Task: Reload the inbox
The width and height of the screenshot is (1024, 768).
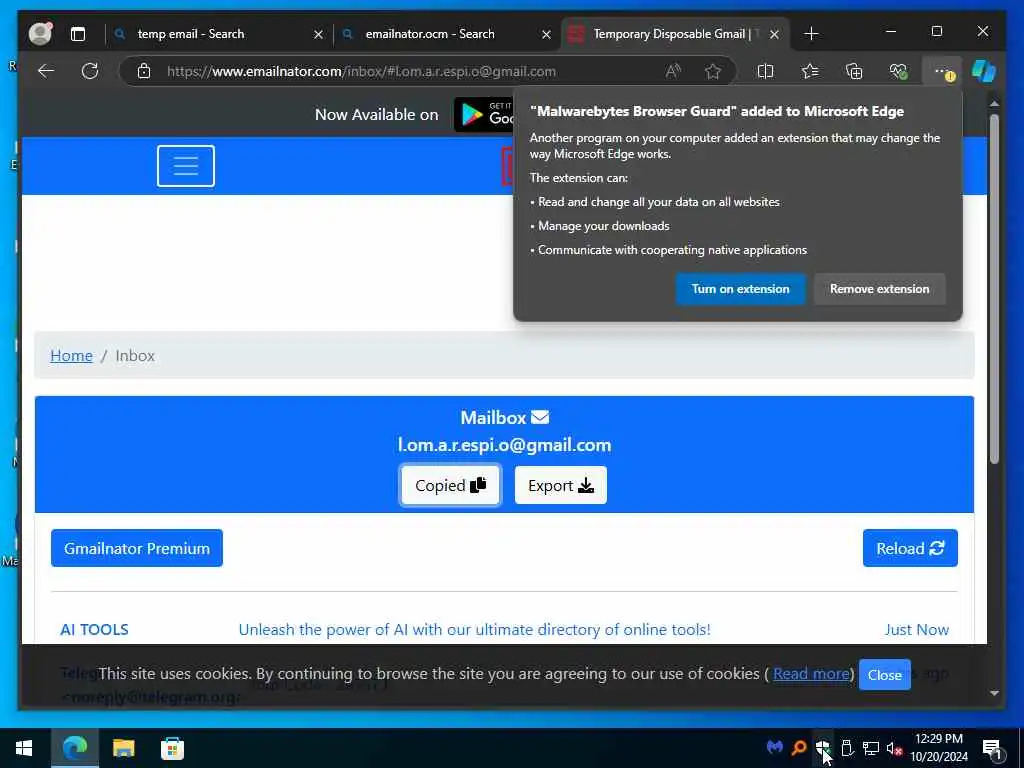Action: click(910, 548)
